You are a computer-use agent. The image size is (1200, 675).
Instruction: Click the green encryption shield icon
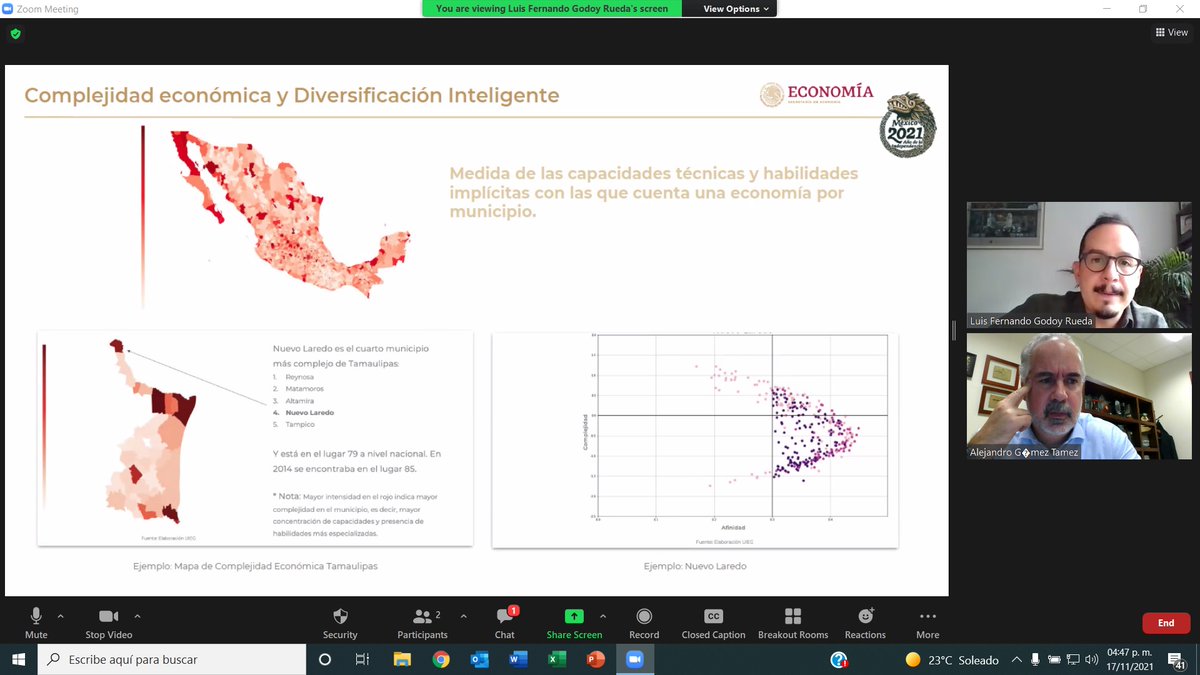pyautogui.click(x=15, y=33)
